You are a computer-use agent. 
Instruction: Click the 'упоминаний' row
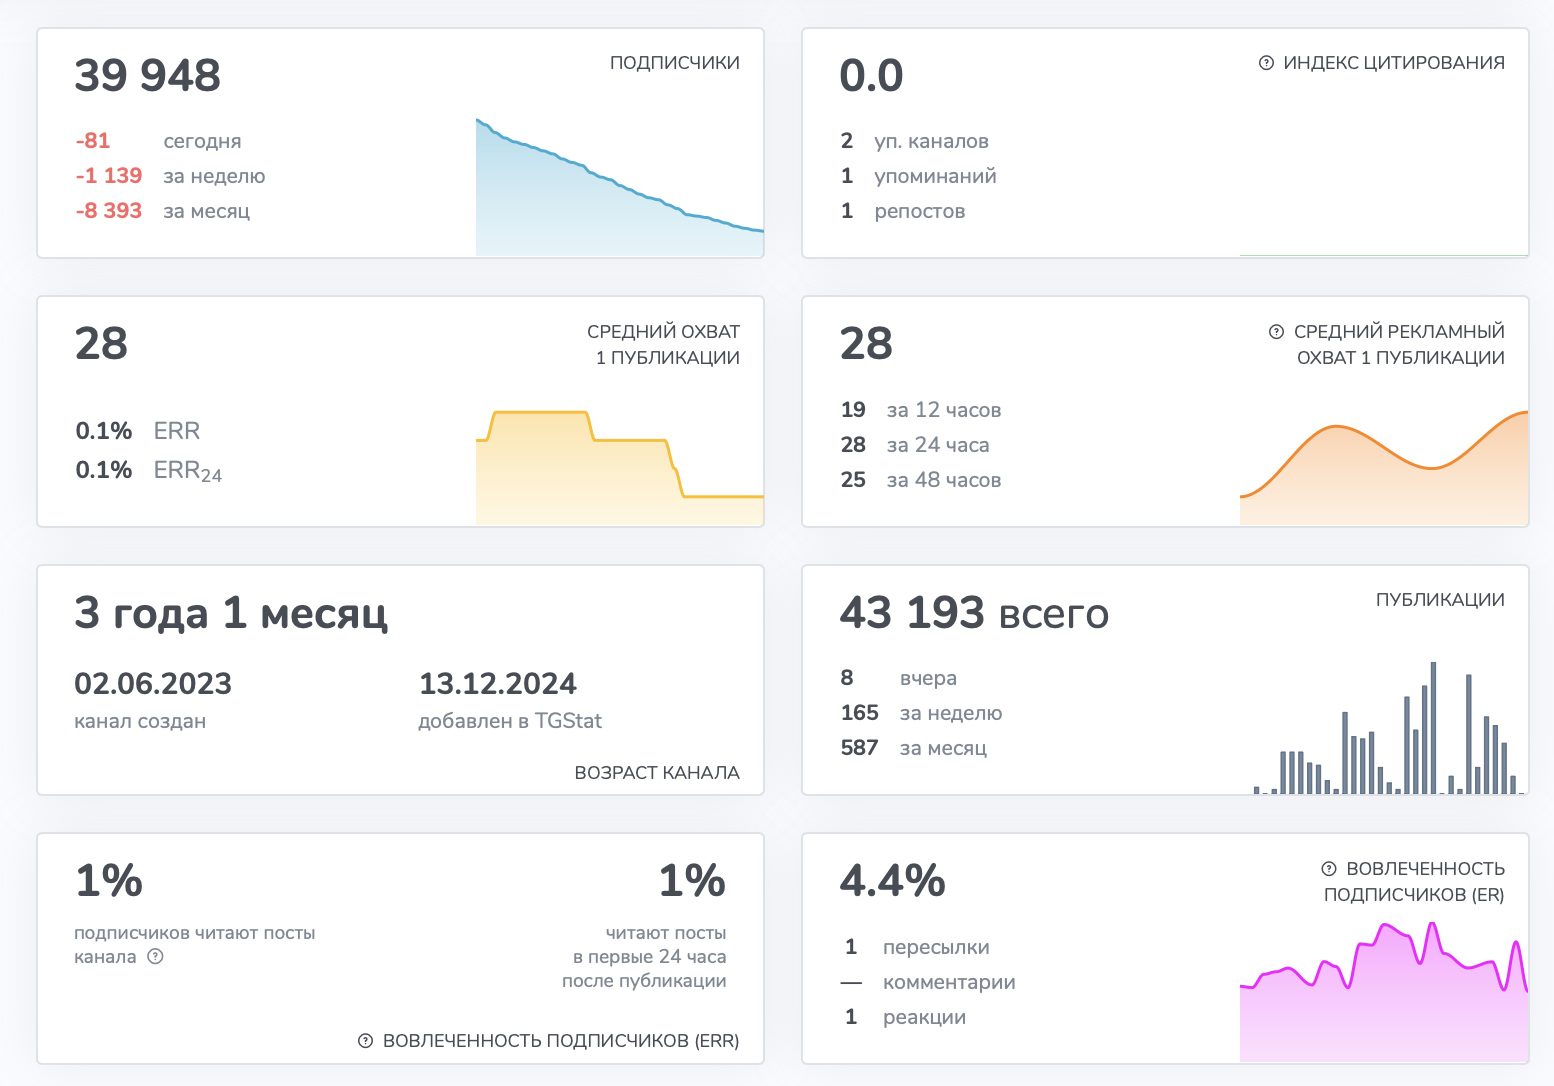point(919,176)
